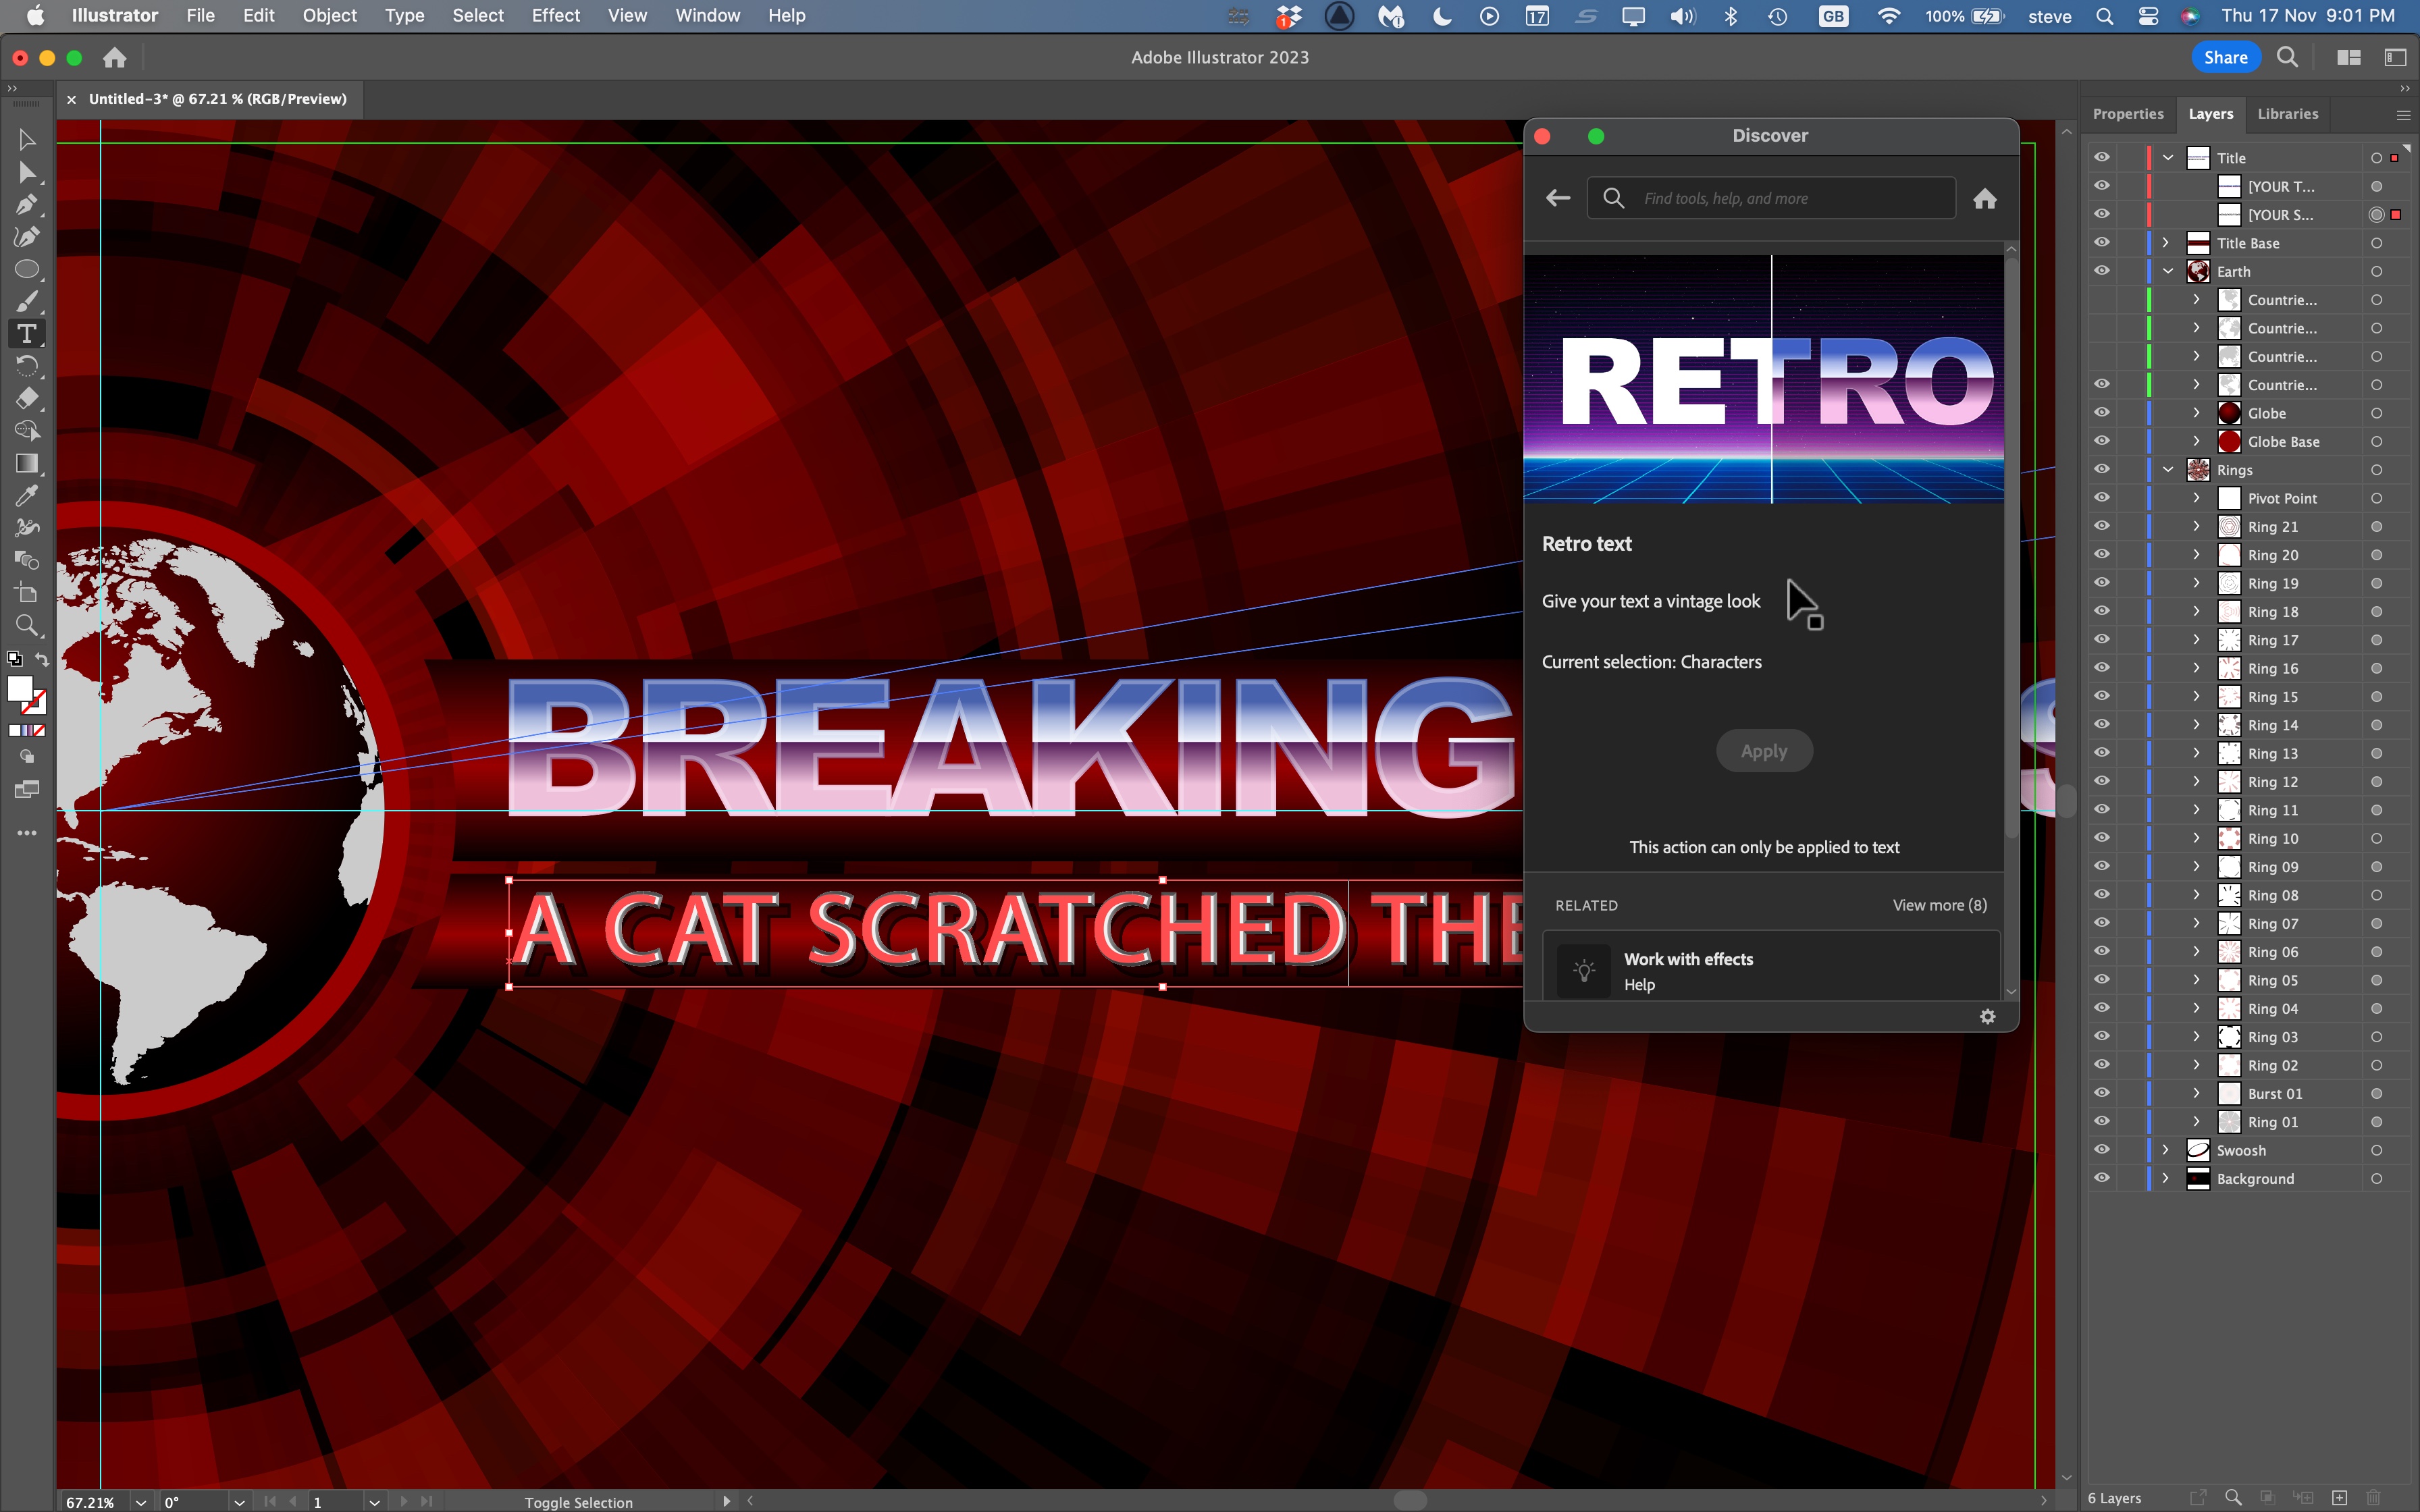Expand the Swoosh layer

2167,1149
